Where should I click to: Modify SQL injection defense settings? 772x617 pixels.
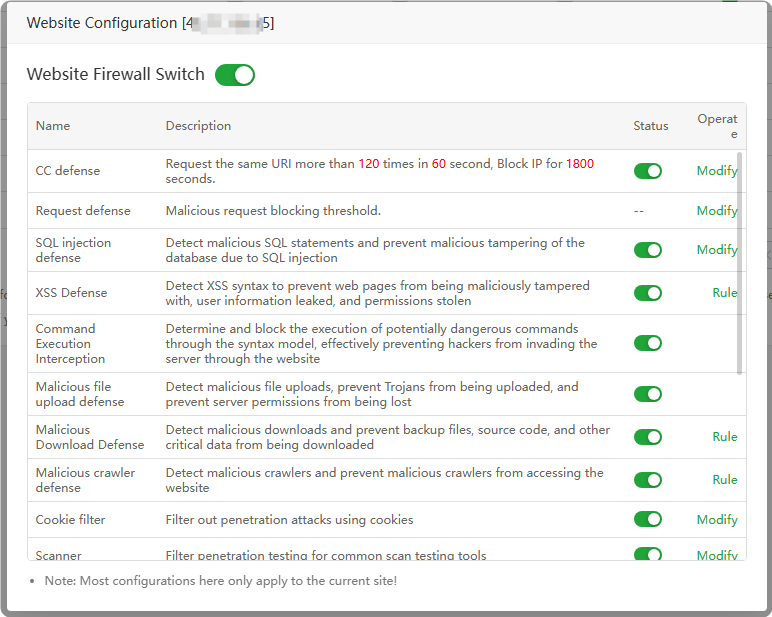[717, 250]
